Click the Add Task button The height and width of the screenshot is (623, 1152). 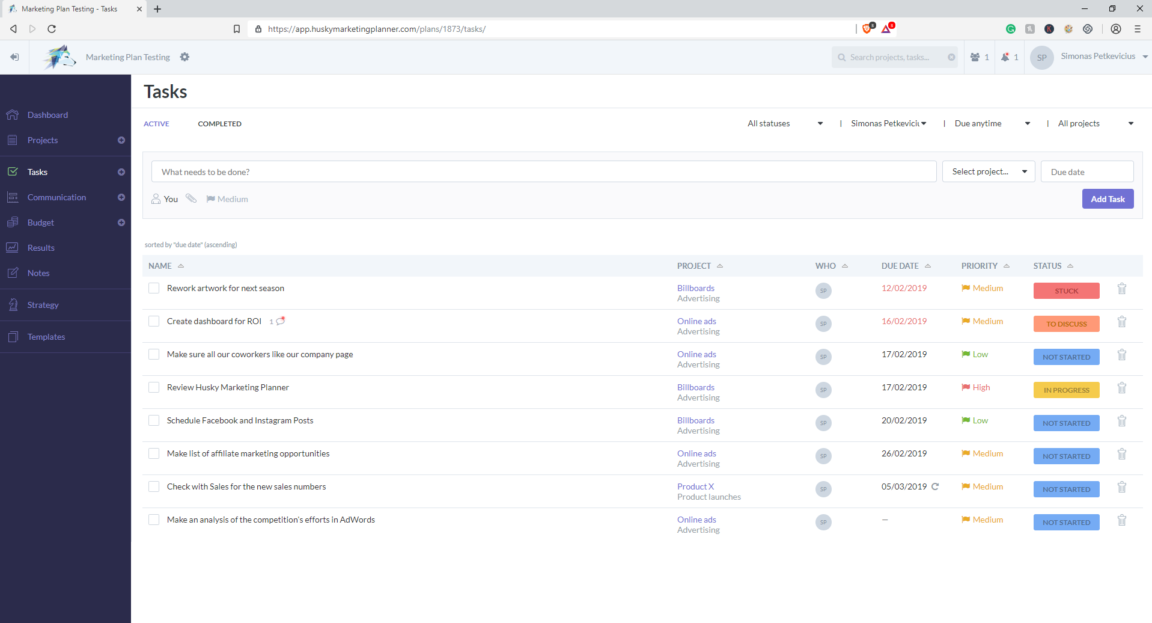point(1107,199)
